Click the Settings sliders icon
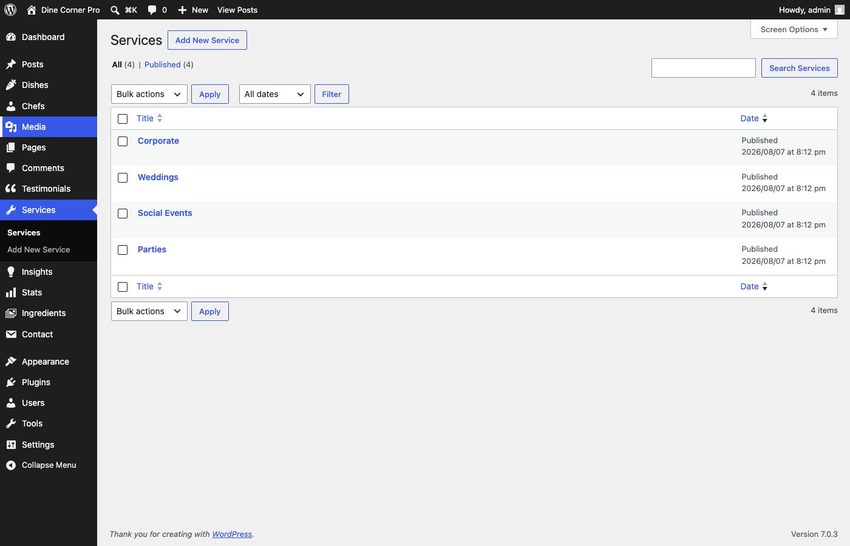The image size is (850, 546). 11,444
